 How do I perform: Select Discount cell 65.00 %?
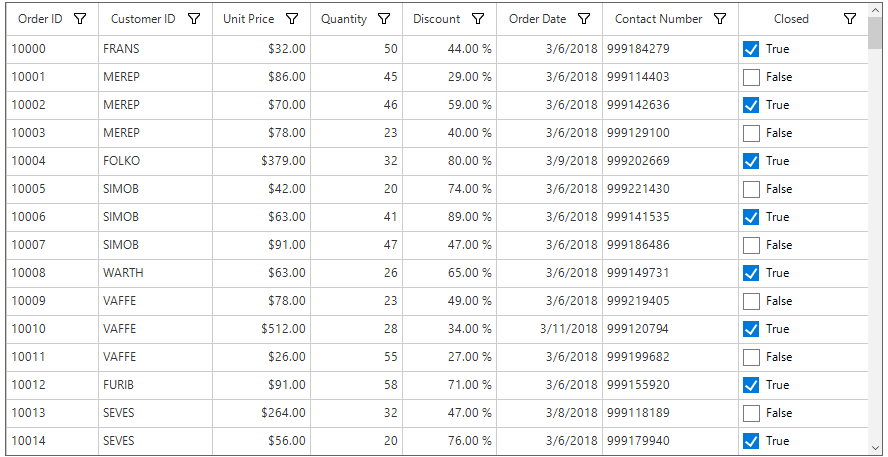[450, 274]
